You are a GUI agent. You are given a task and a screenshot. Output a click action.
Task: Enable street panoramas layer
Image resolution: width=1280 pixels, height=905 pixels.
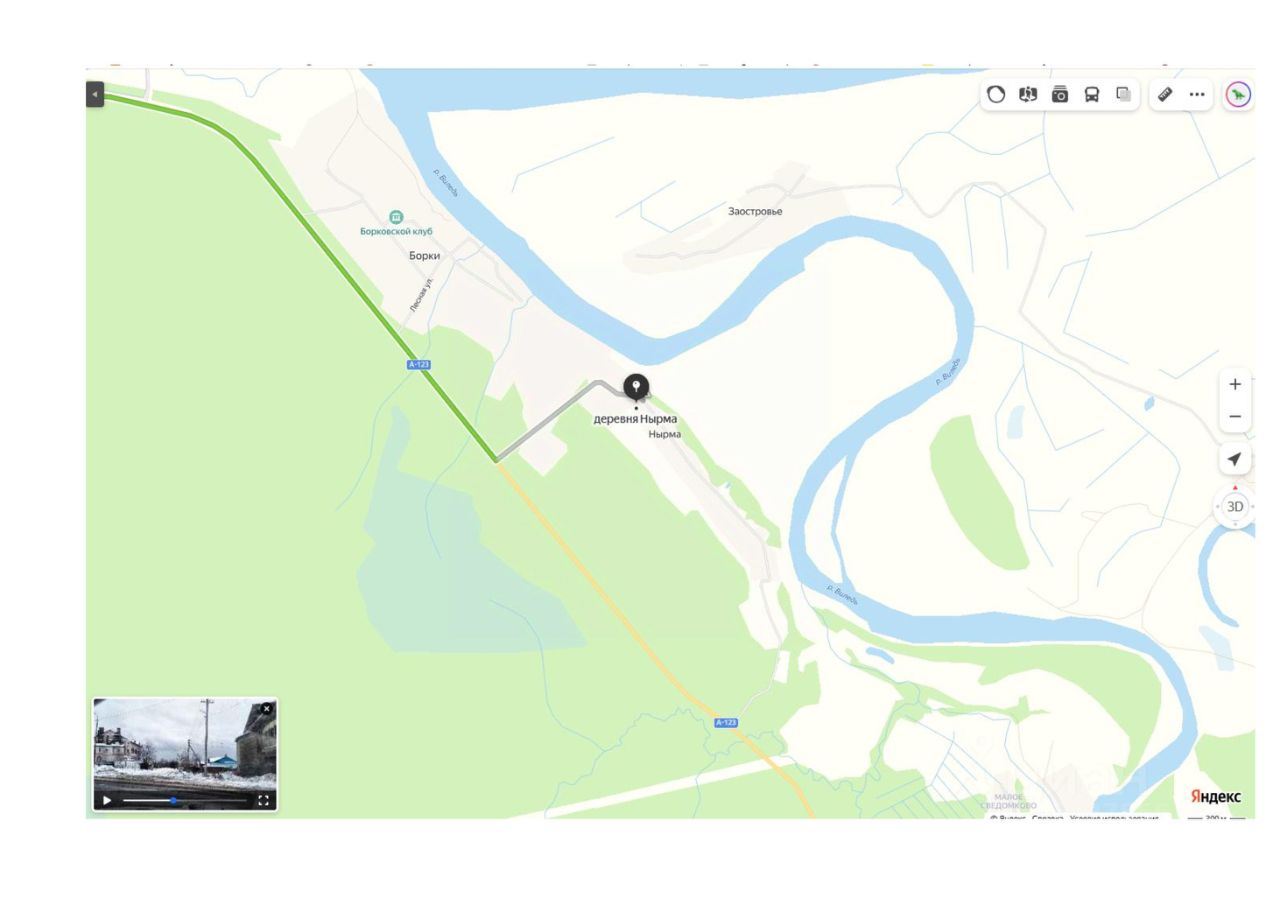click(1028, 94)
